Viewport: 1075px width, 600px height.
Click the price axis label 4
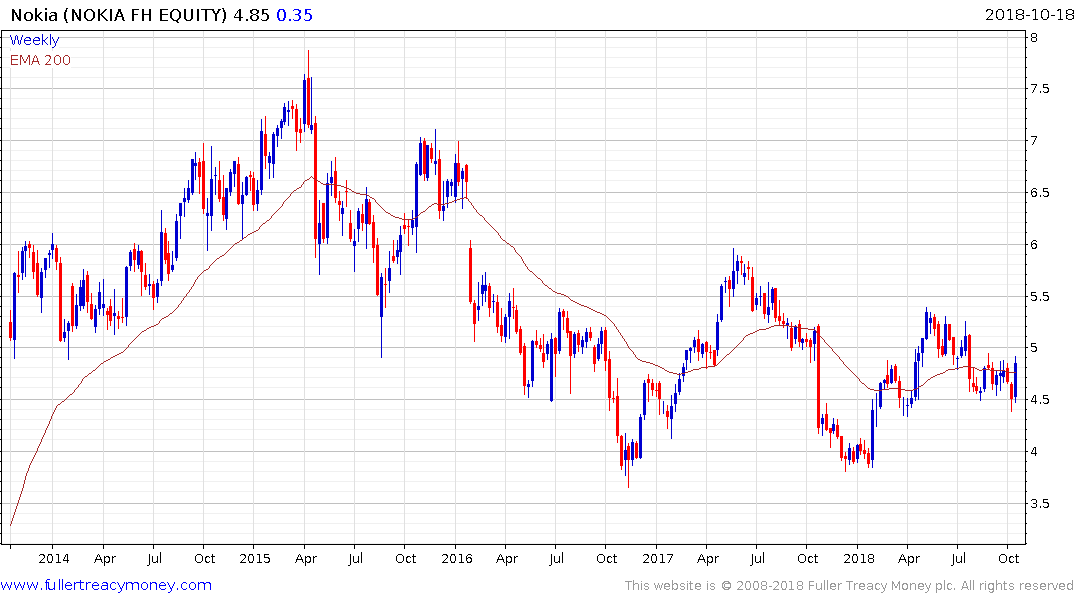1034,452
